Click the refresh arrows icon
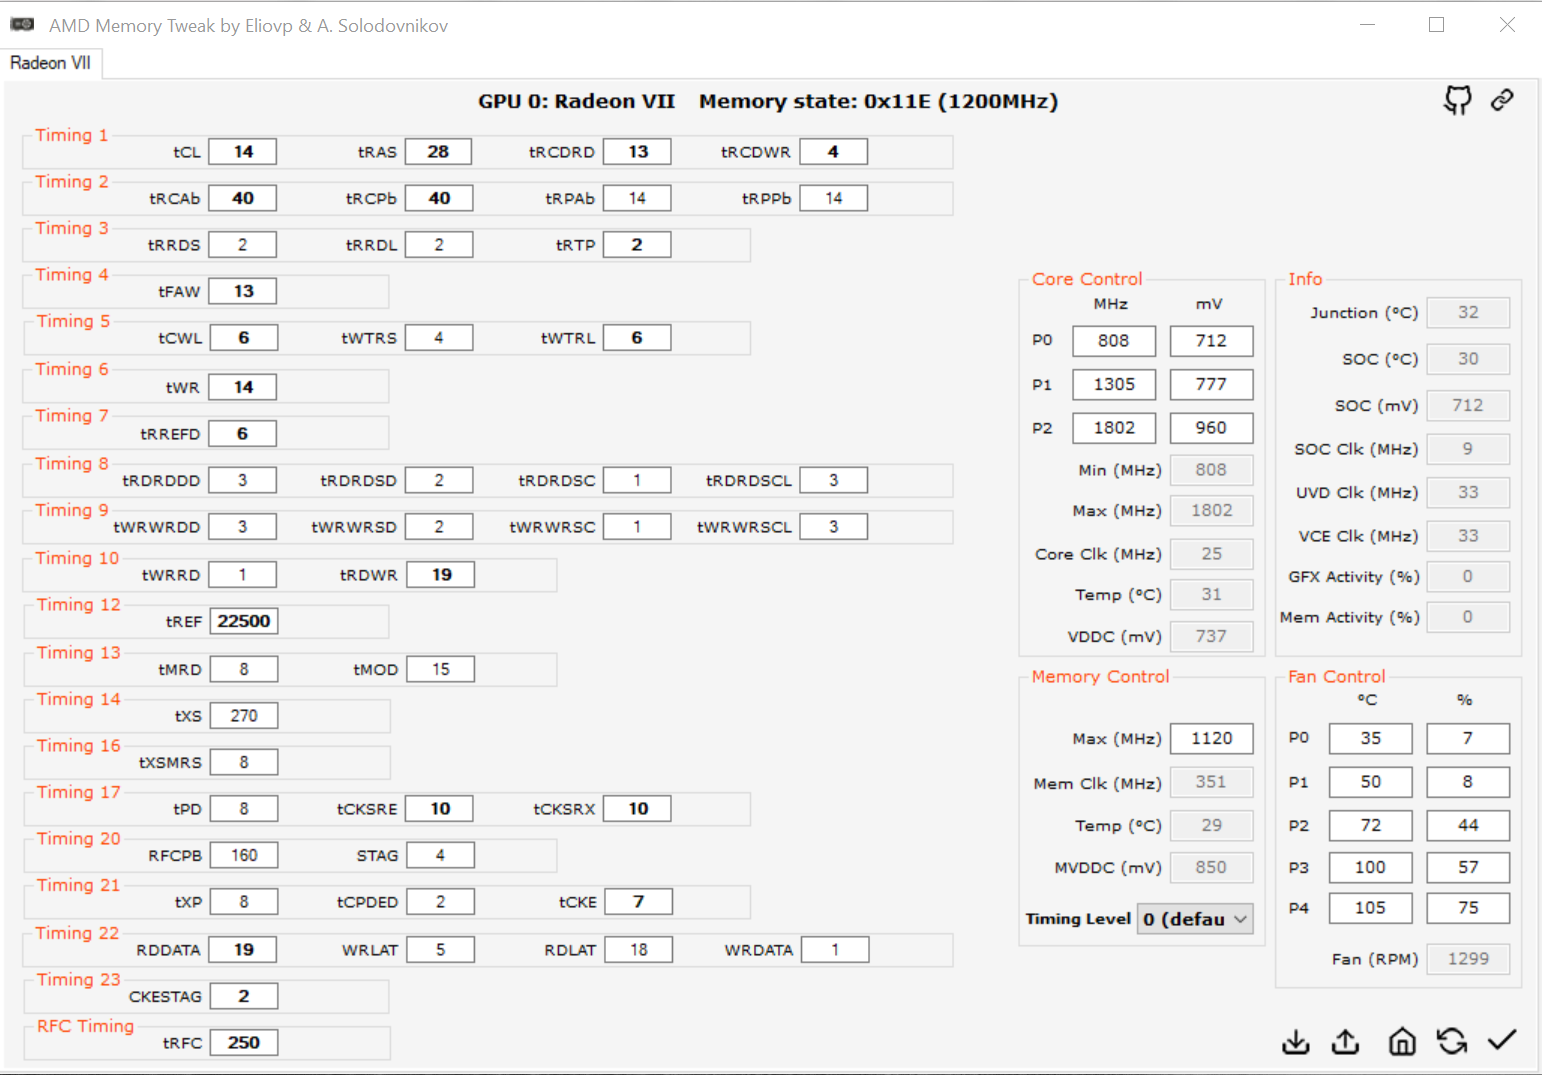 pyautogui.click(x=1452, y=1042)
